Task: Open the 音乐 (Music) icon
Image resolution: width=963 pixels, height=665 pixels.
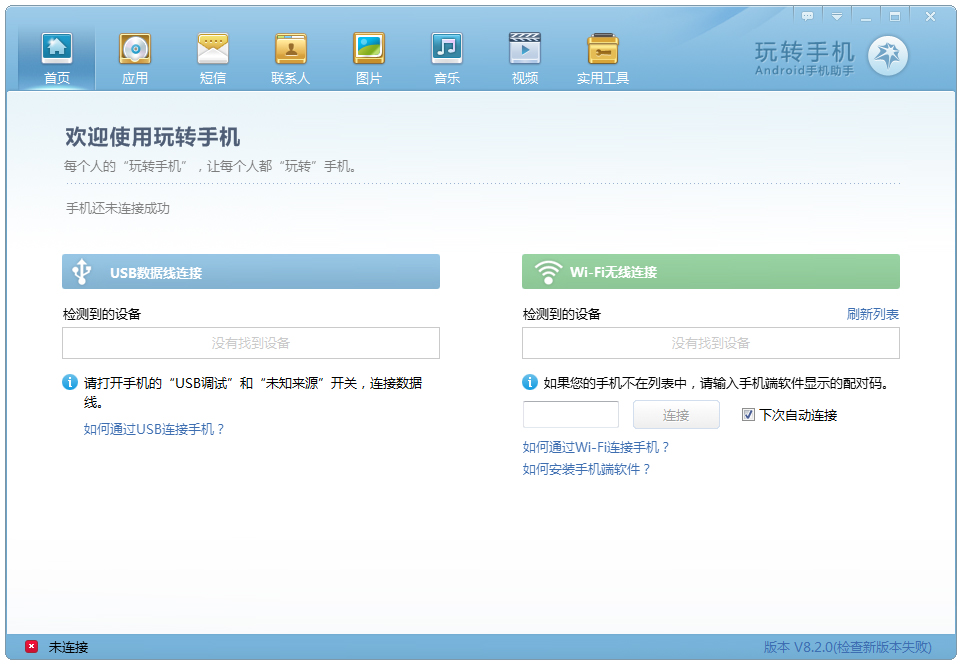Action: 447,50
